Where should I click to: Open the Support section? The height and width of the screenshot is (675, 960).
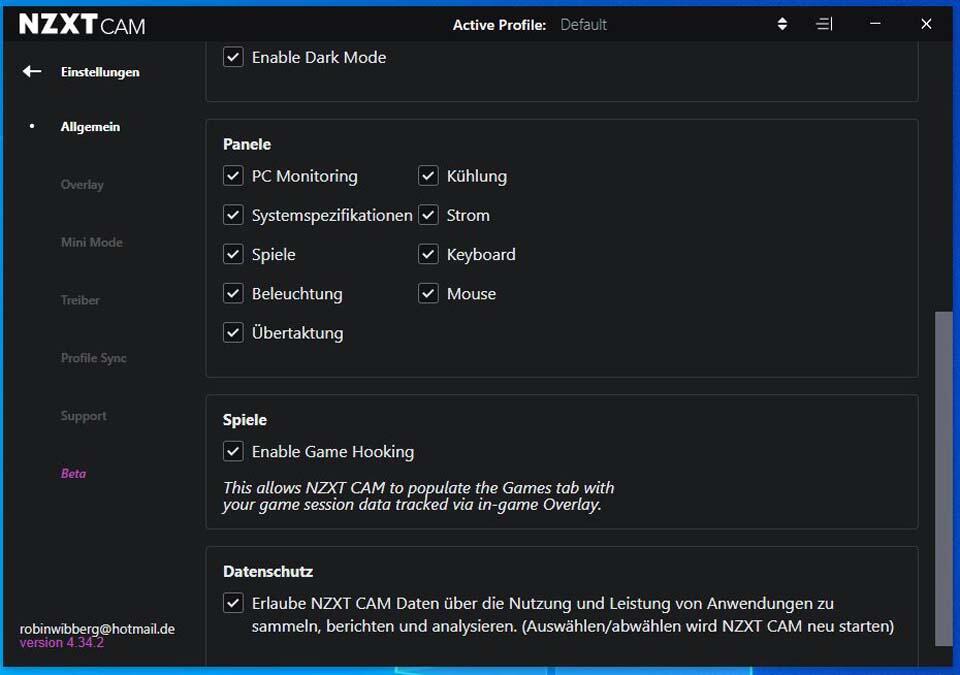tap(83, 416)
